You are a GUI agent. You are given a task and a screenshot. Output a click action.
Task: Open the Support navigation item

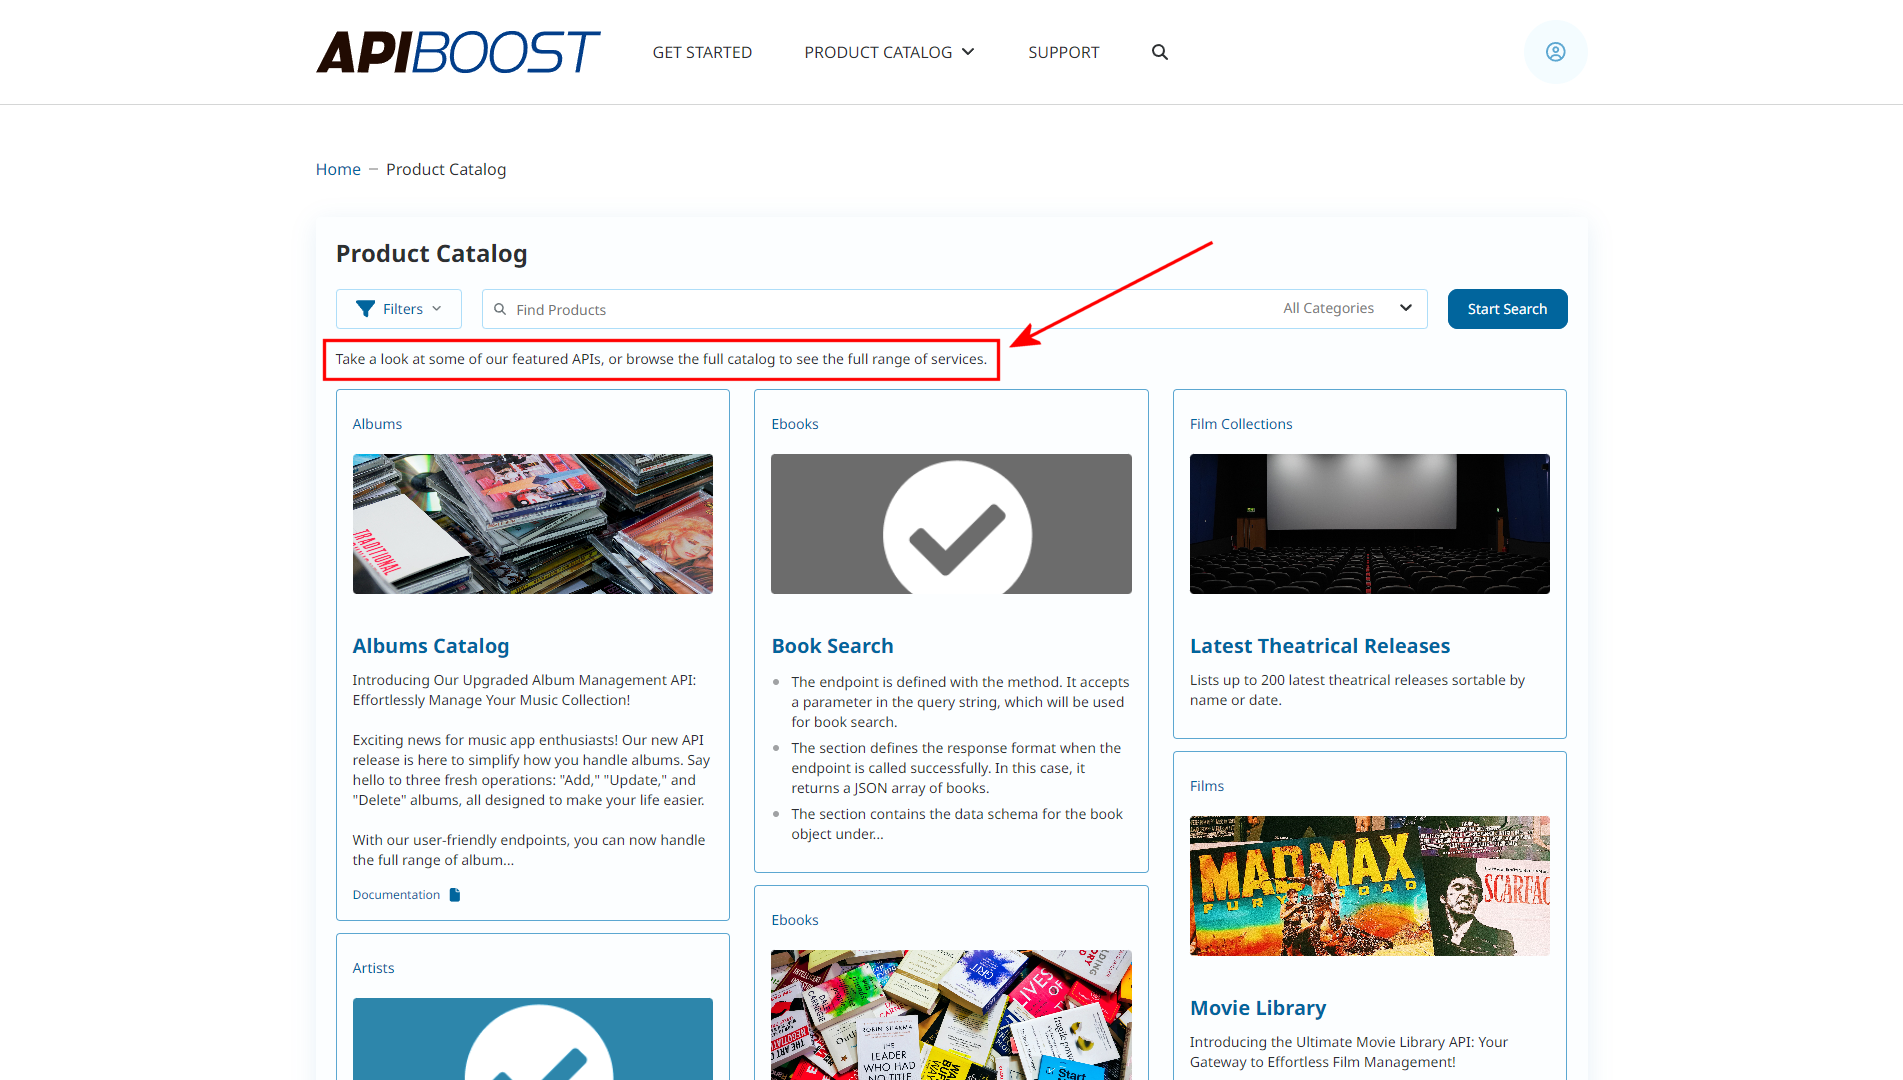coord(1064,52)
